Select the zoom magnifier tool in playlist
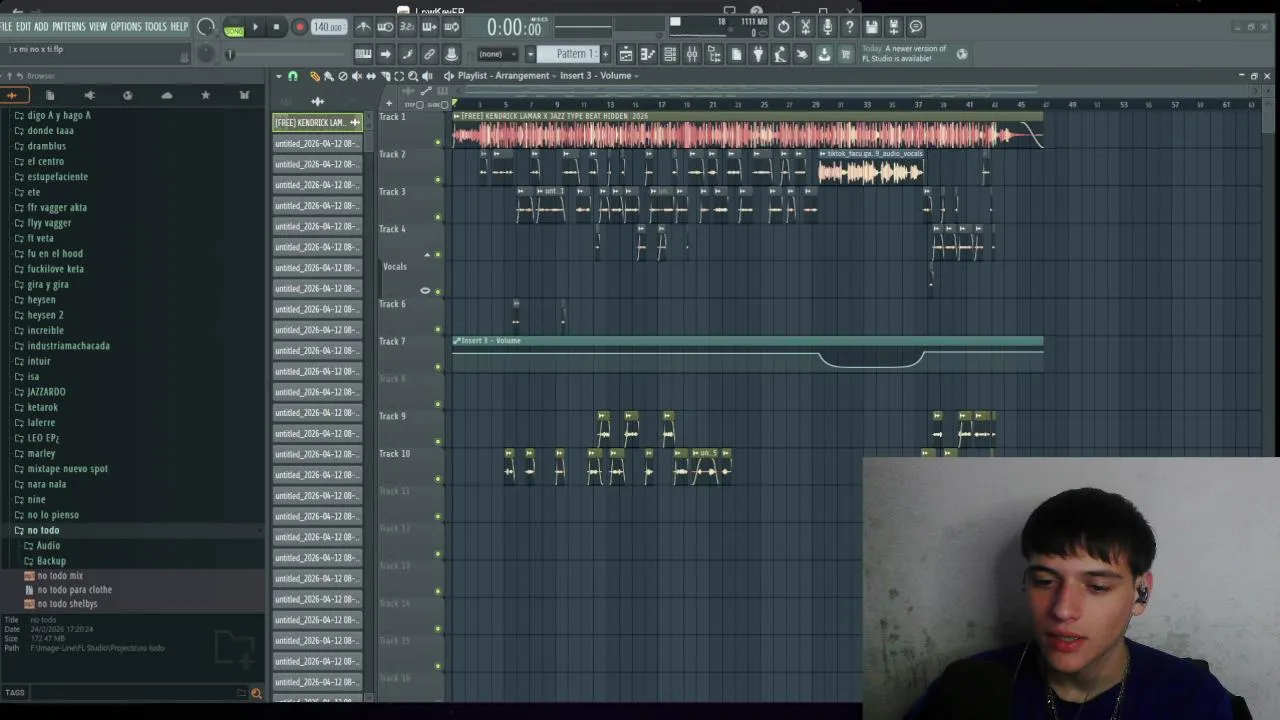Image resolution: width=1280 pixels, height=720 pixels. (x=412, y=76)
